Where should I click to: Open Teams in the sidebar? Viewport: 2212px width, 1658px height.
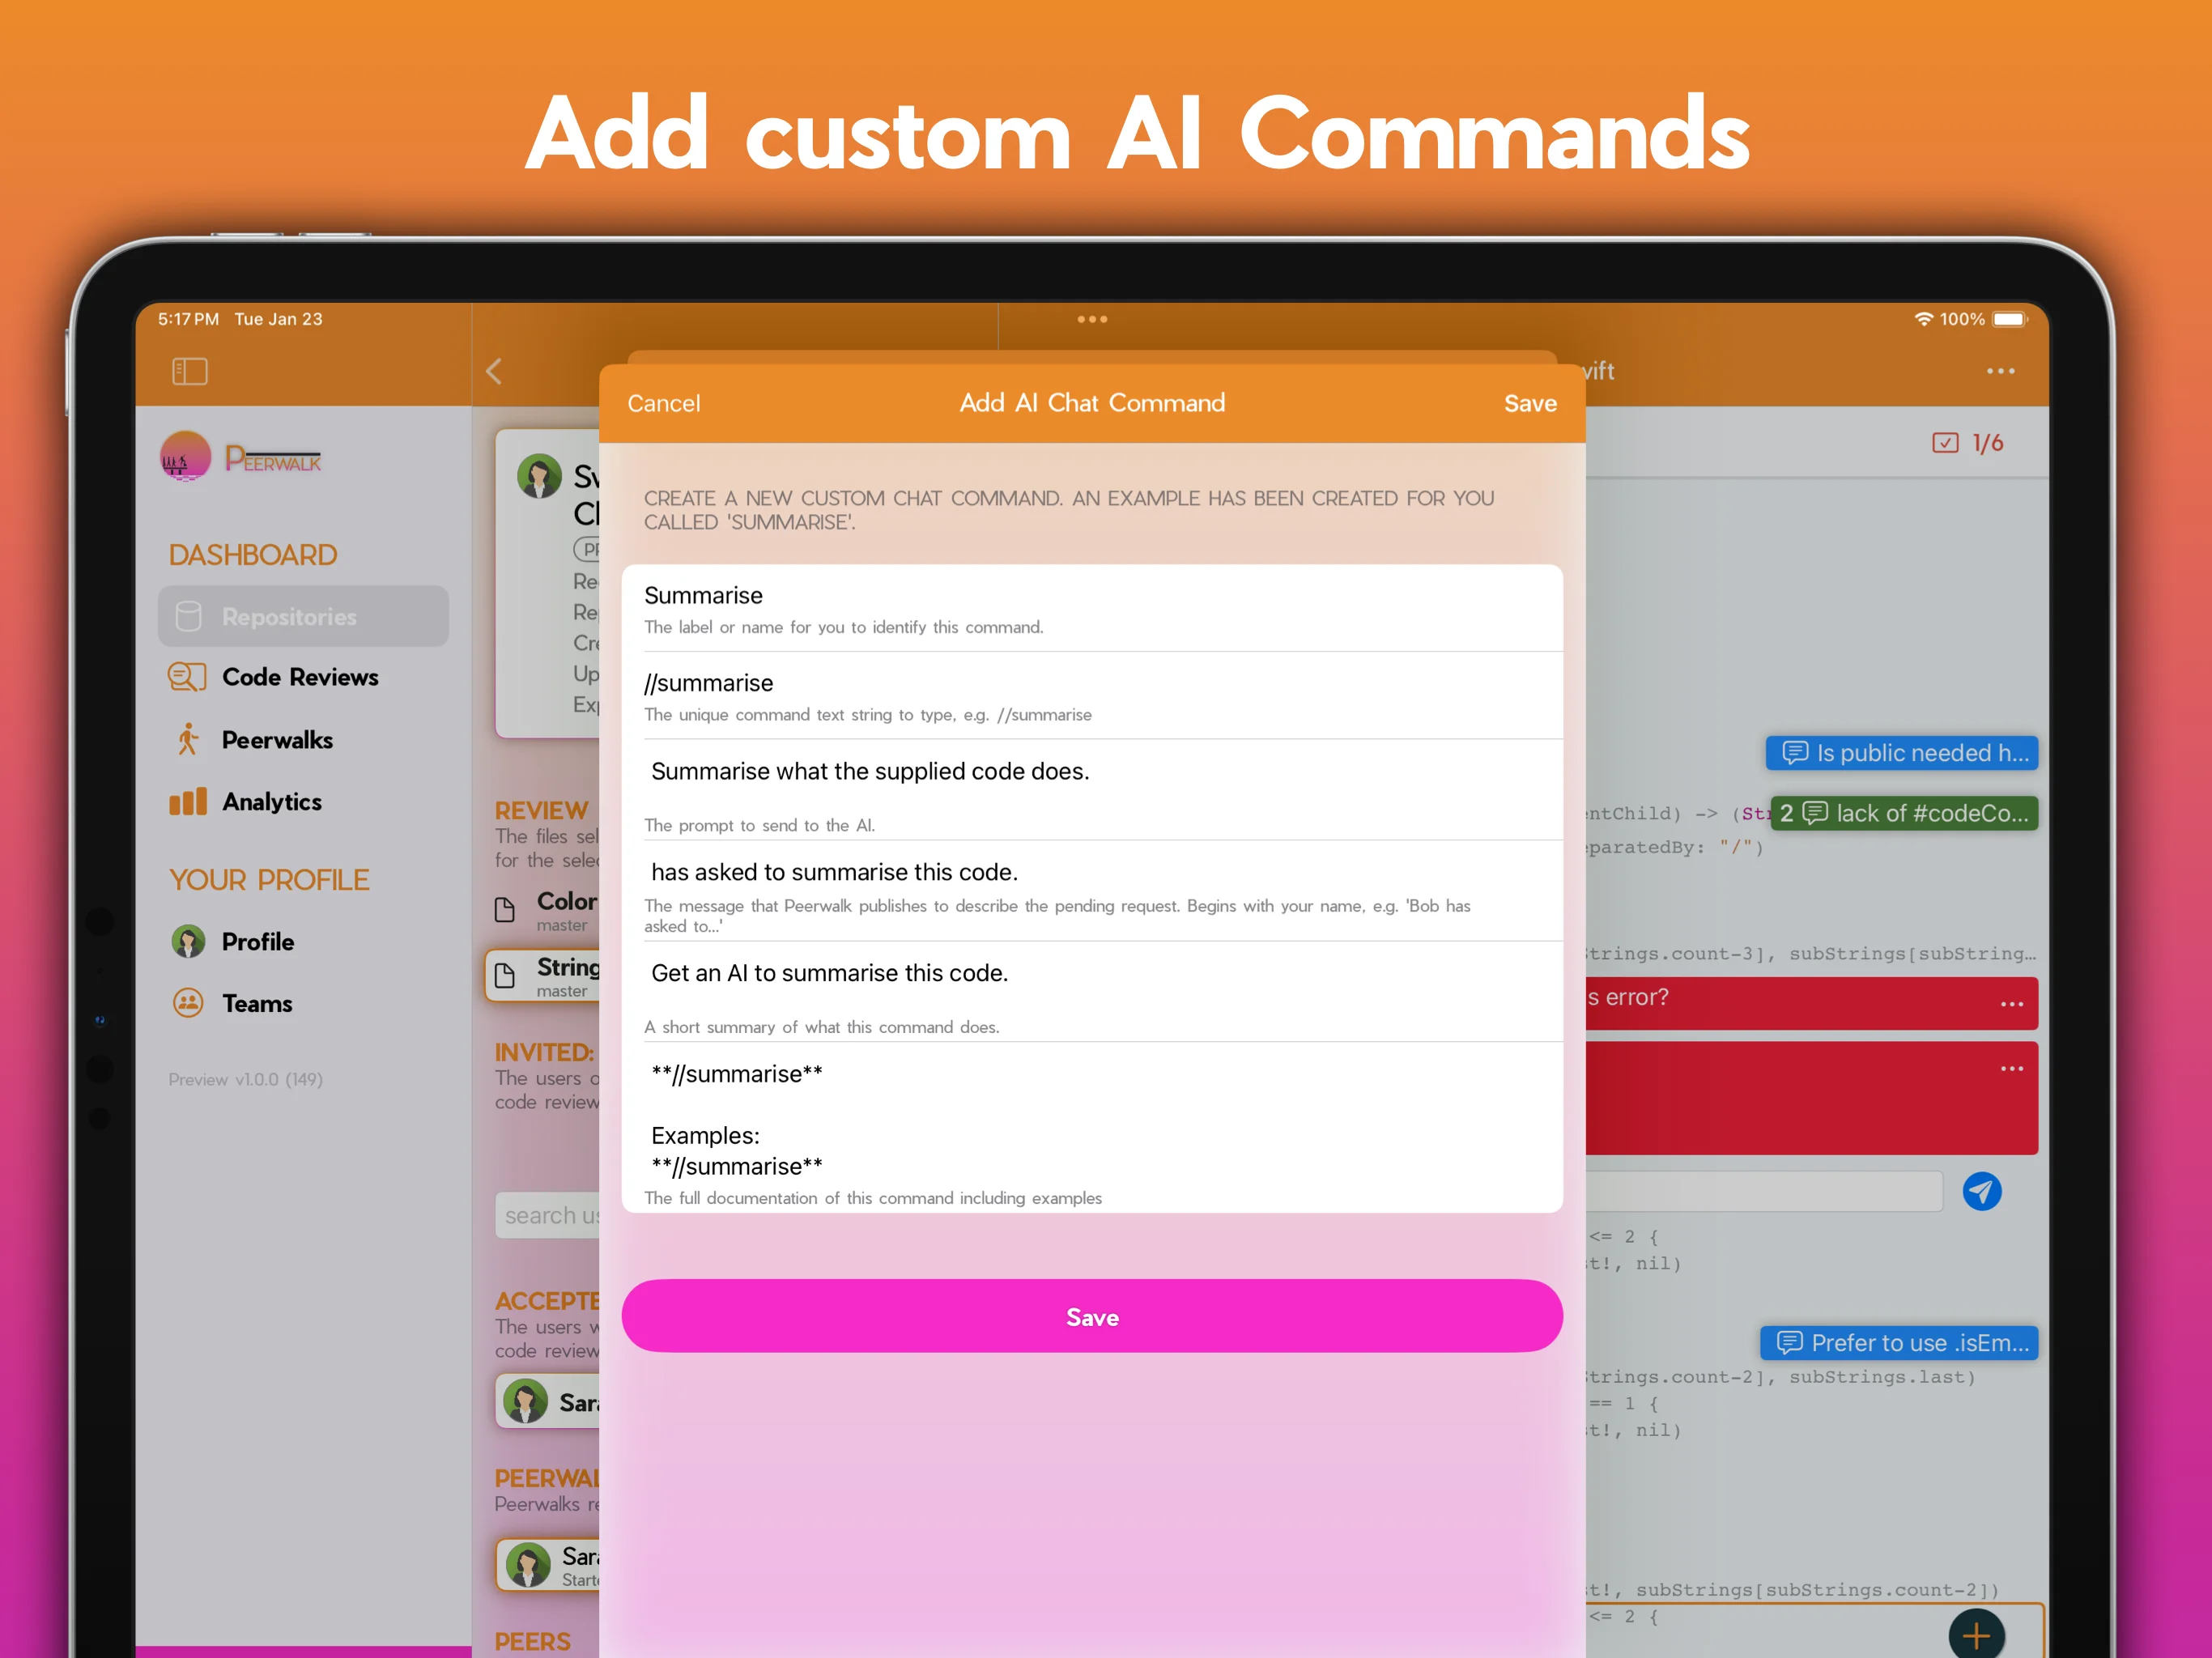(x=257, y=1004)
